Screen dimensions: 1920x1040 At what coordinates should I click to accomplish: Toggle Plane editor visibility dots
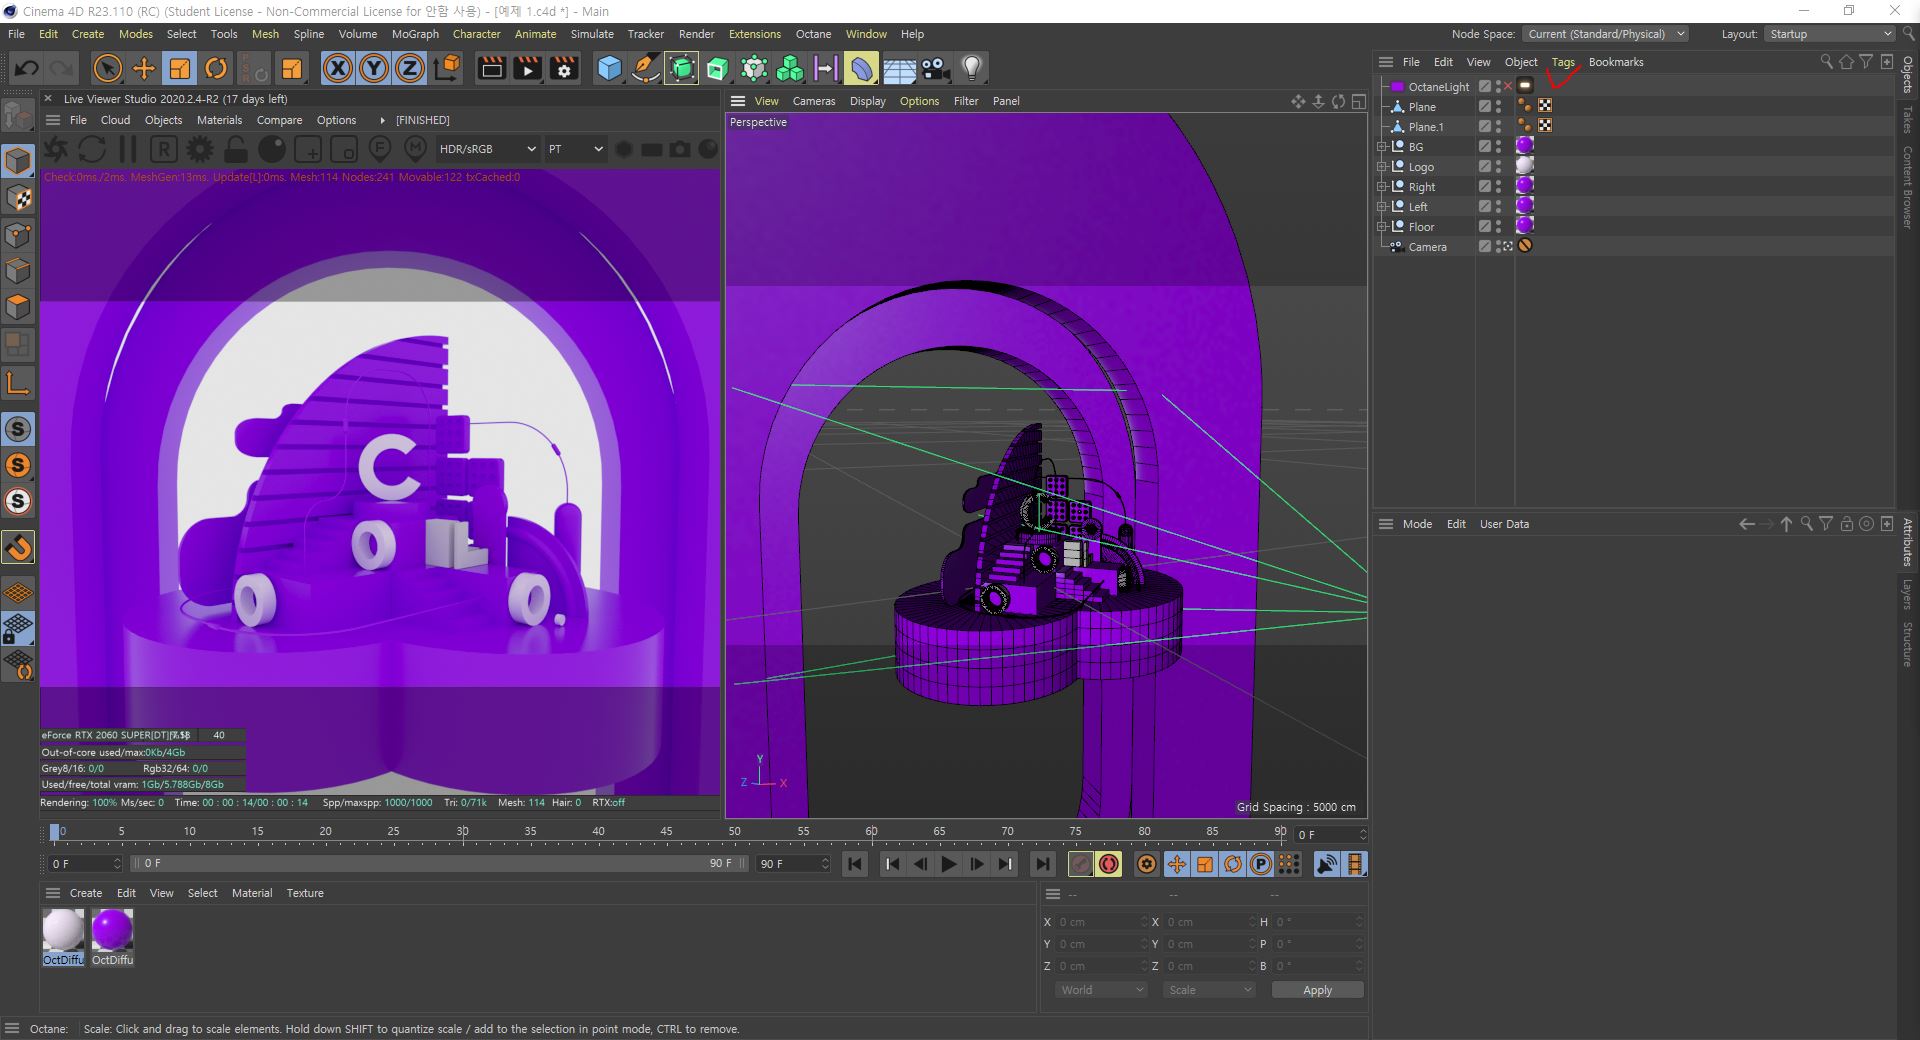pyautogui.click(x=1498, y=107)
